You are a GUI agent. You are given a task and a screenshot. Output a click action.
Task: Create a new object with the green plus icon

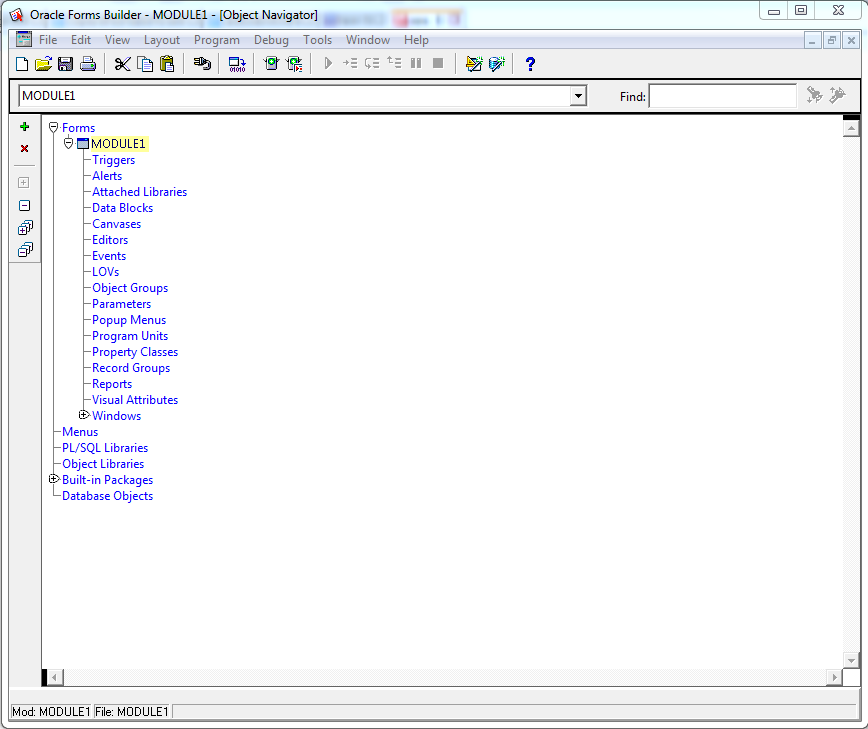[x=24, y=127]
